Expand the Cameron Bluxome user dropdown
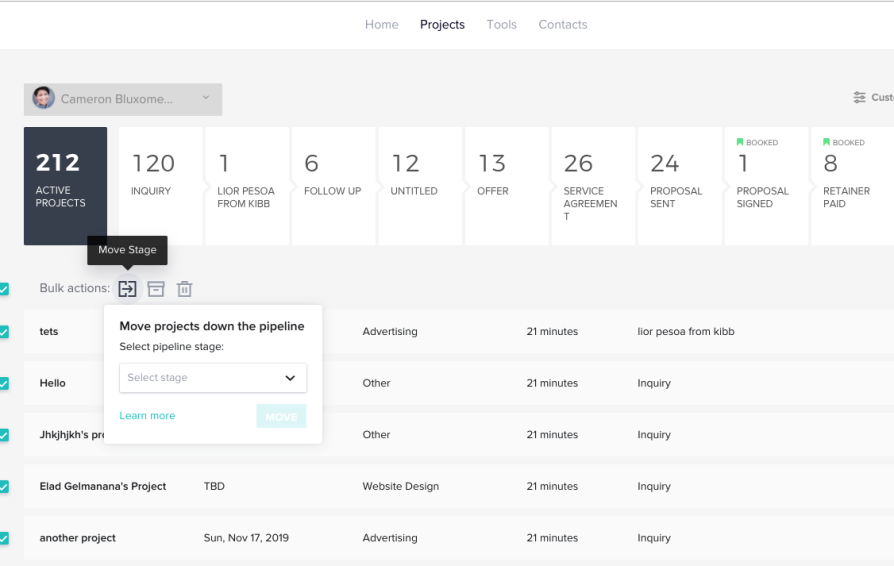894x566 pixels. click(x=206, y=98)
